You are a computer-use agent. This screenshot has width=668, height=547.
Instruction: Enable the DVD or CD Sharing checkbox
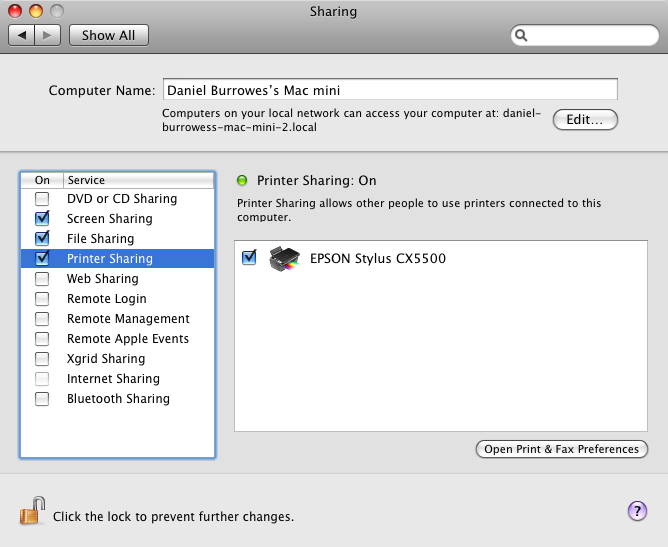pyautogui.click(x=42, y=199)
